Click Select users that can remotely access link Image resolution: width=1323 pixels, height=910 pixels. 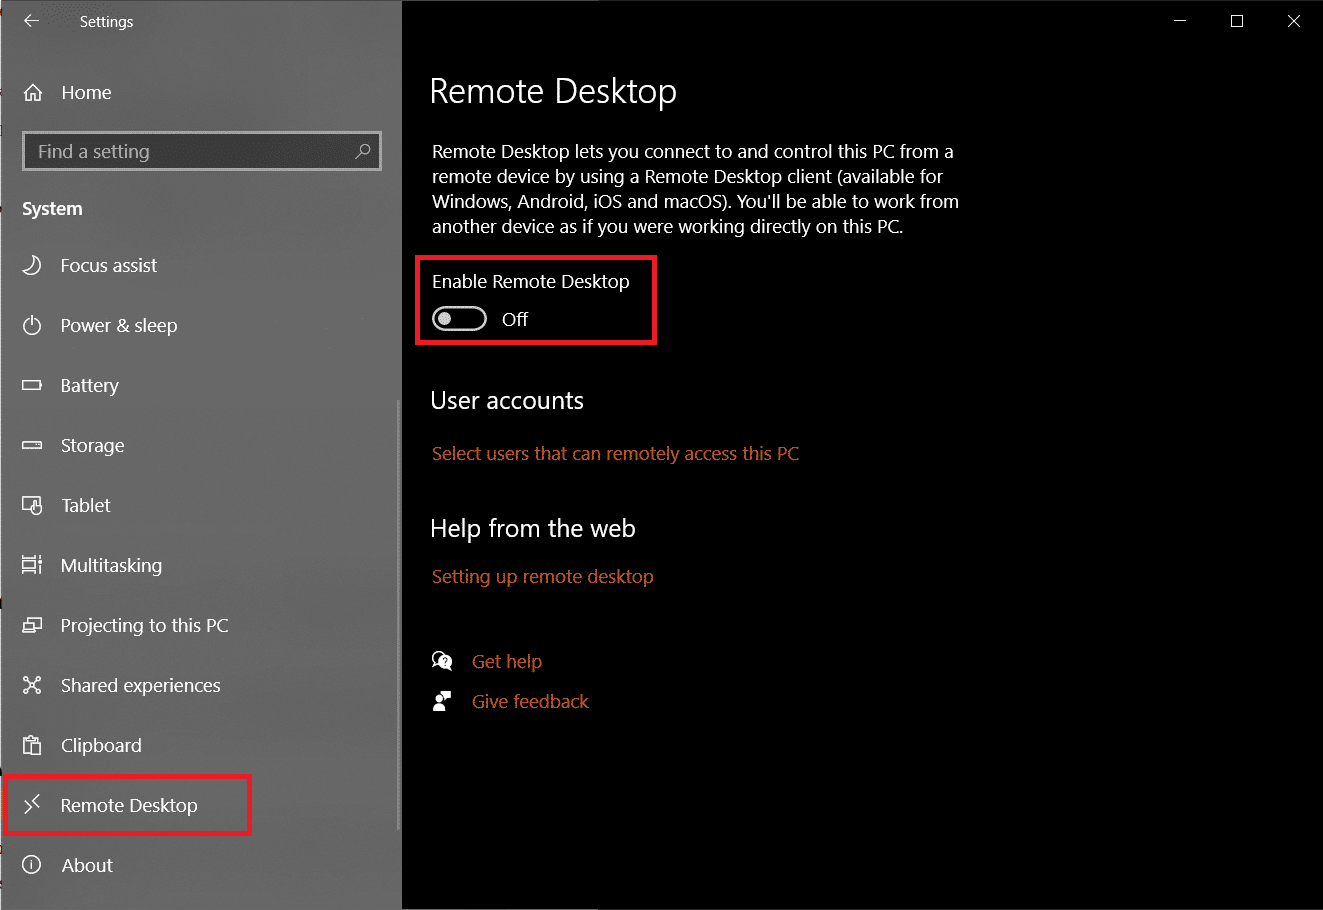pos(615,453)
